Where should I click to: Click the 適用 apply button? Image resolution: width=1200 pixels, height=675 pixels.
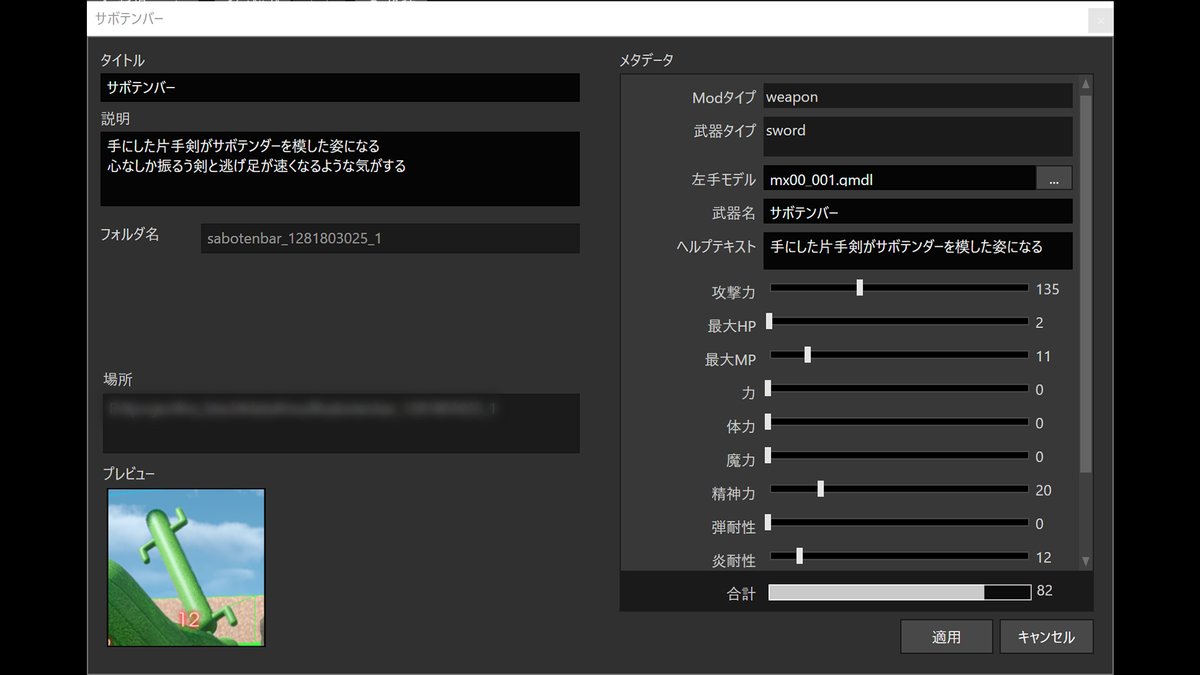tap(946, 637)
